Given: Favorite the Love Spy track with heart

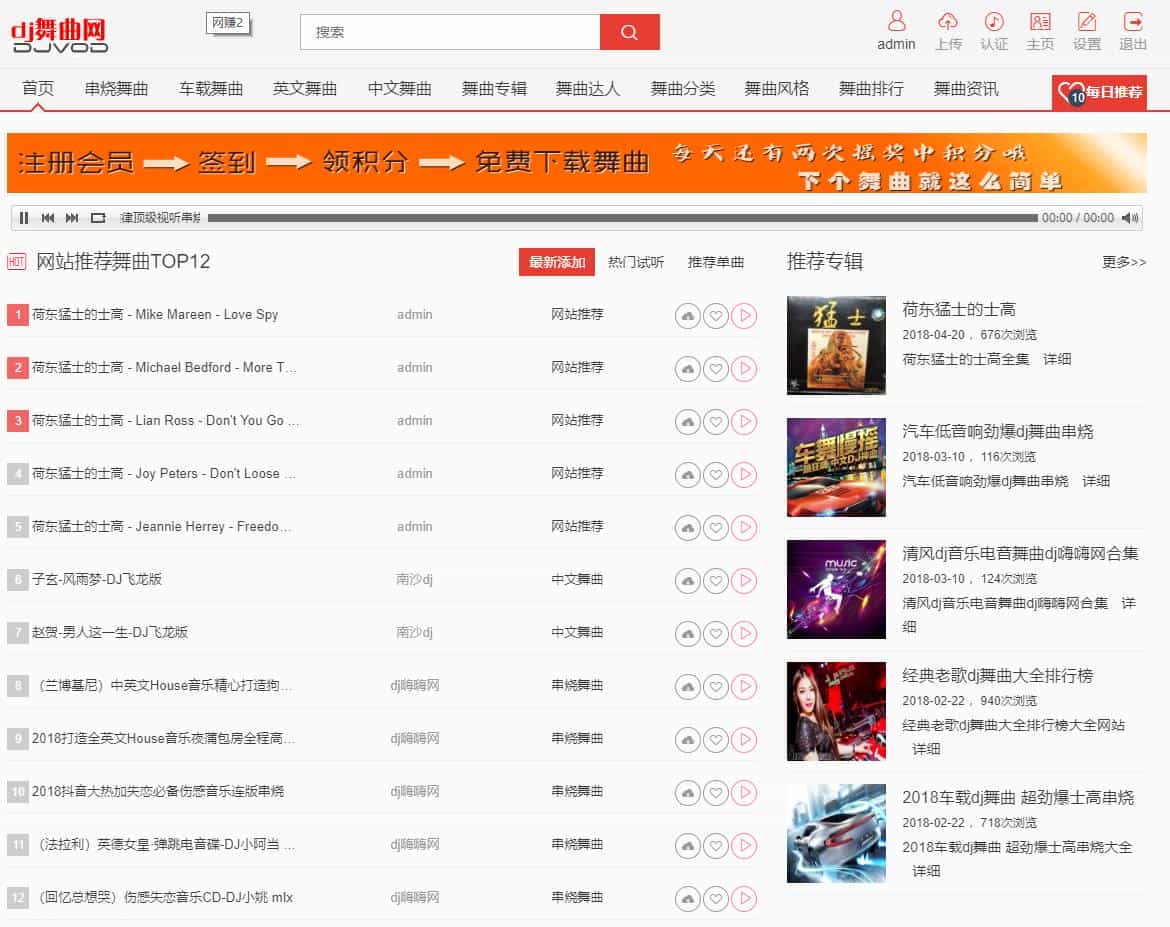Looking at the screenshot, I should pos(715,316).
